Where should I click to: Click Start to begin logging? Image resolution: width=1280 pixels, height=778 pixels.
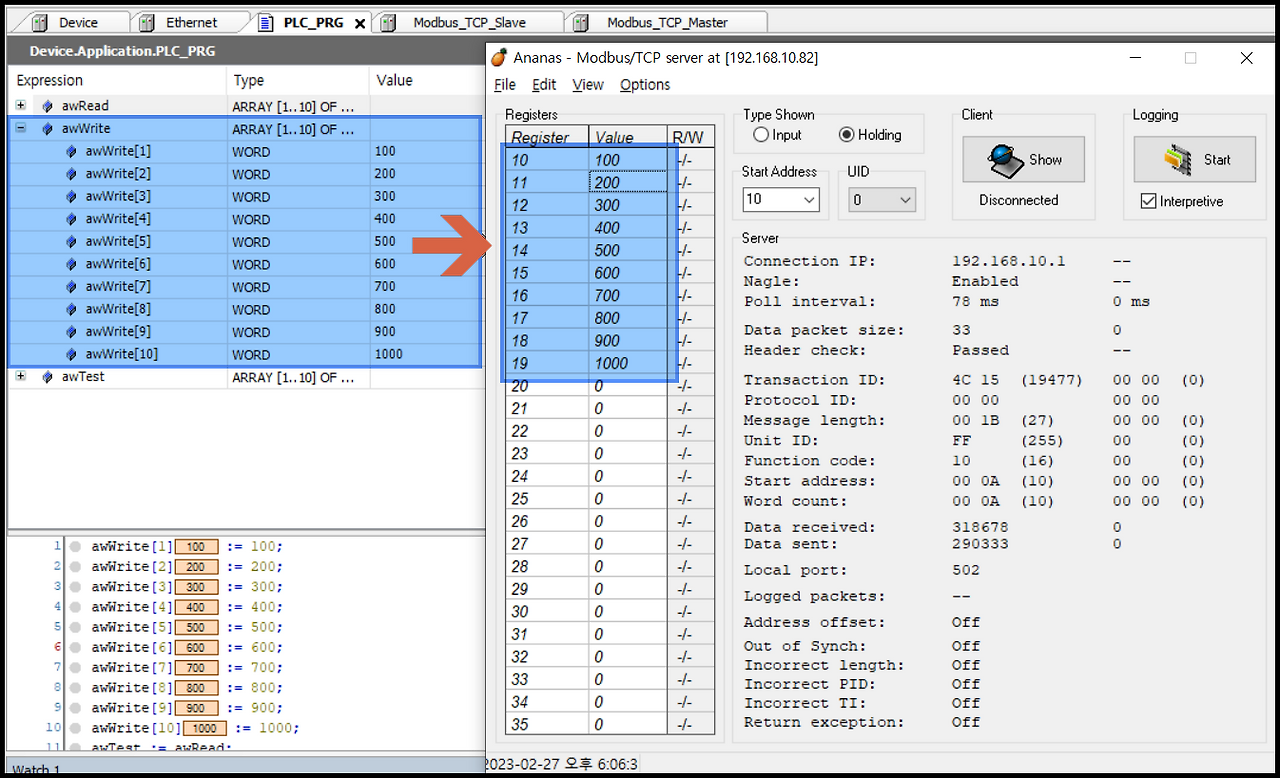[x=1193, y=159]
